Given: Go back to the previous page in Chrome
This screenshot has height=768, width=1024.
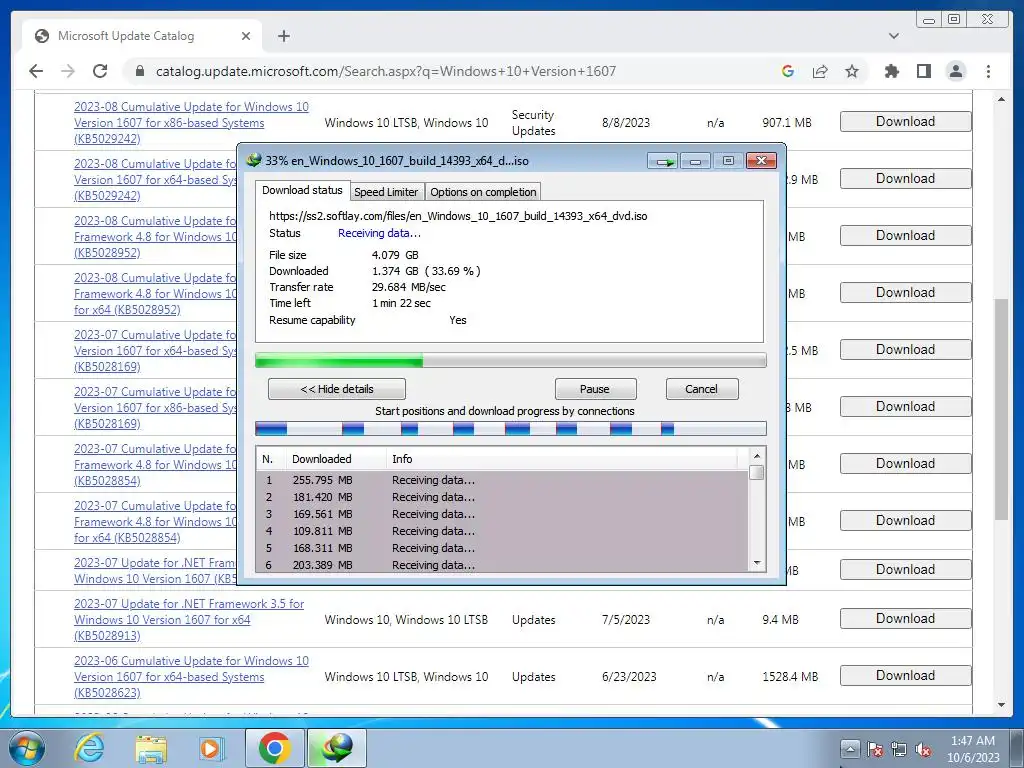Looking at the screenshot, I should pos(36,71).
